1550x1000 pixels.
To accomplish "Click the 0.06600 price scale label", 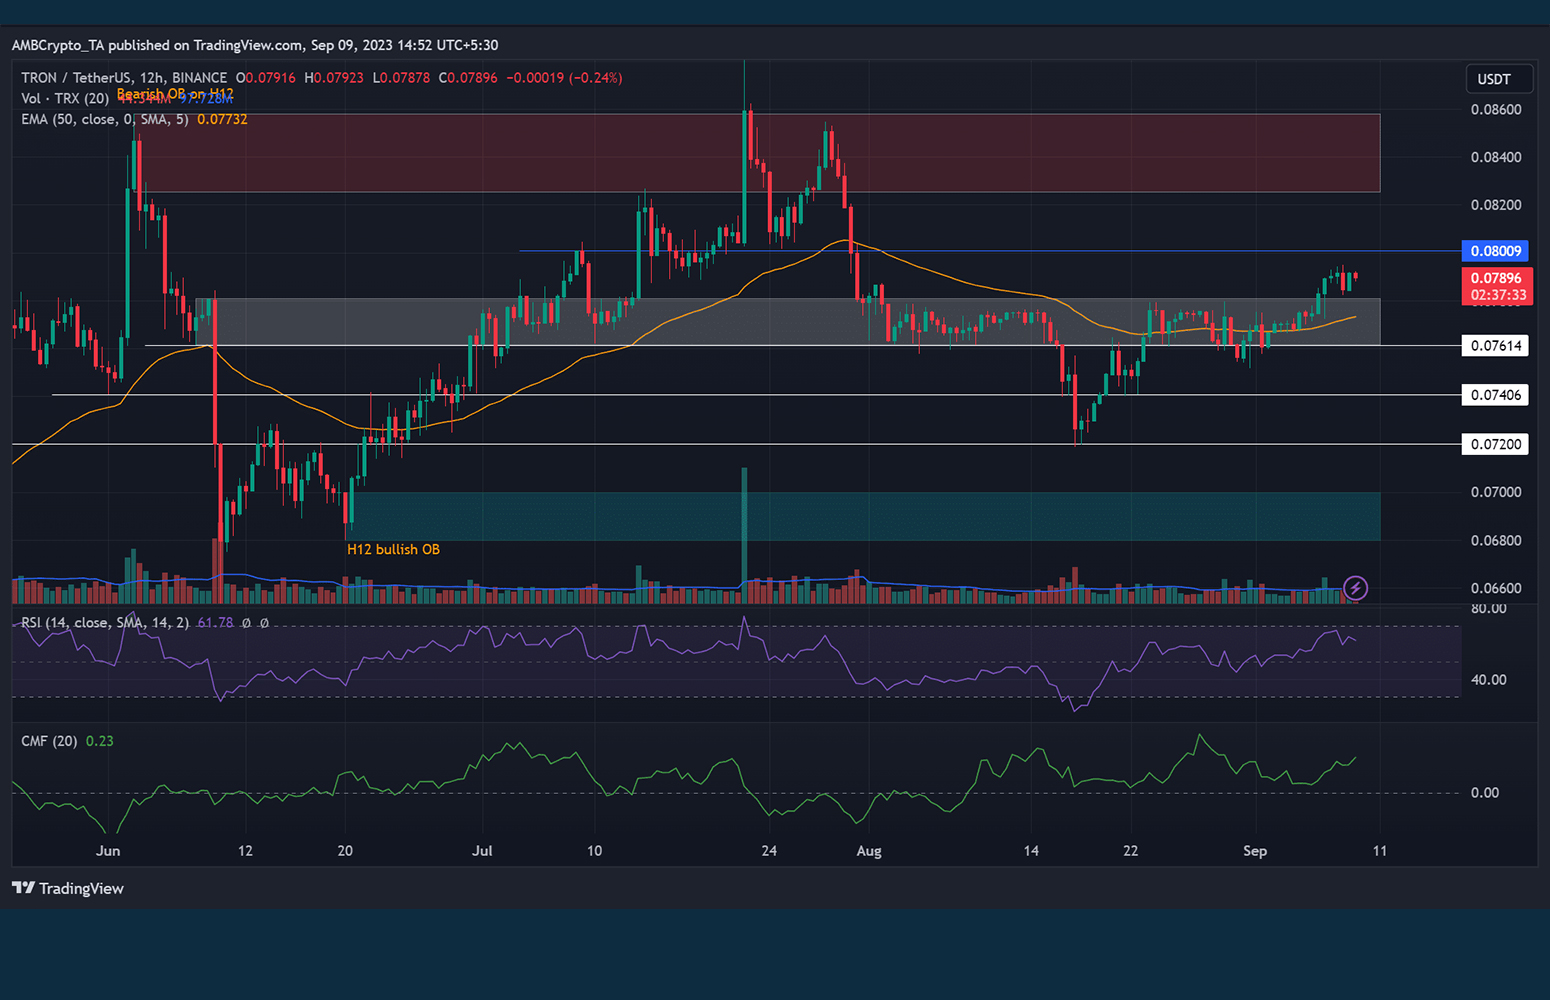I will tap(1496, 588).
